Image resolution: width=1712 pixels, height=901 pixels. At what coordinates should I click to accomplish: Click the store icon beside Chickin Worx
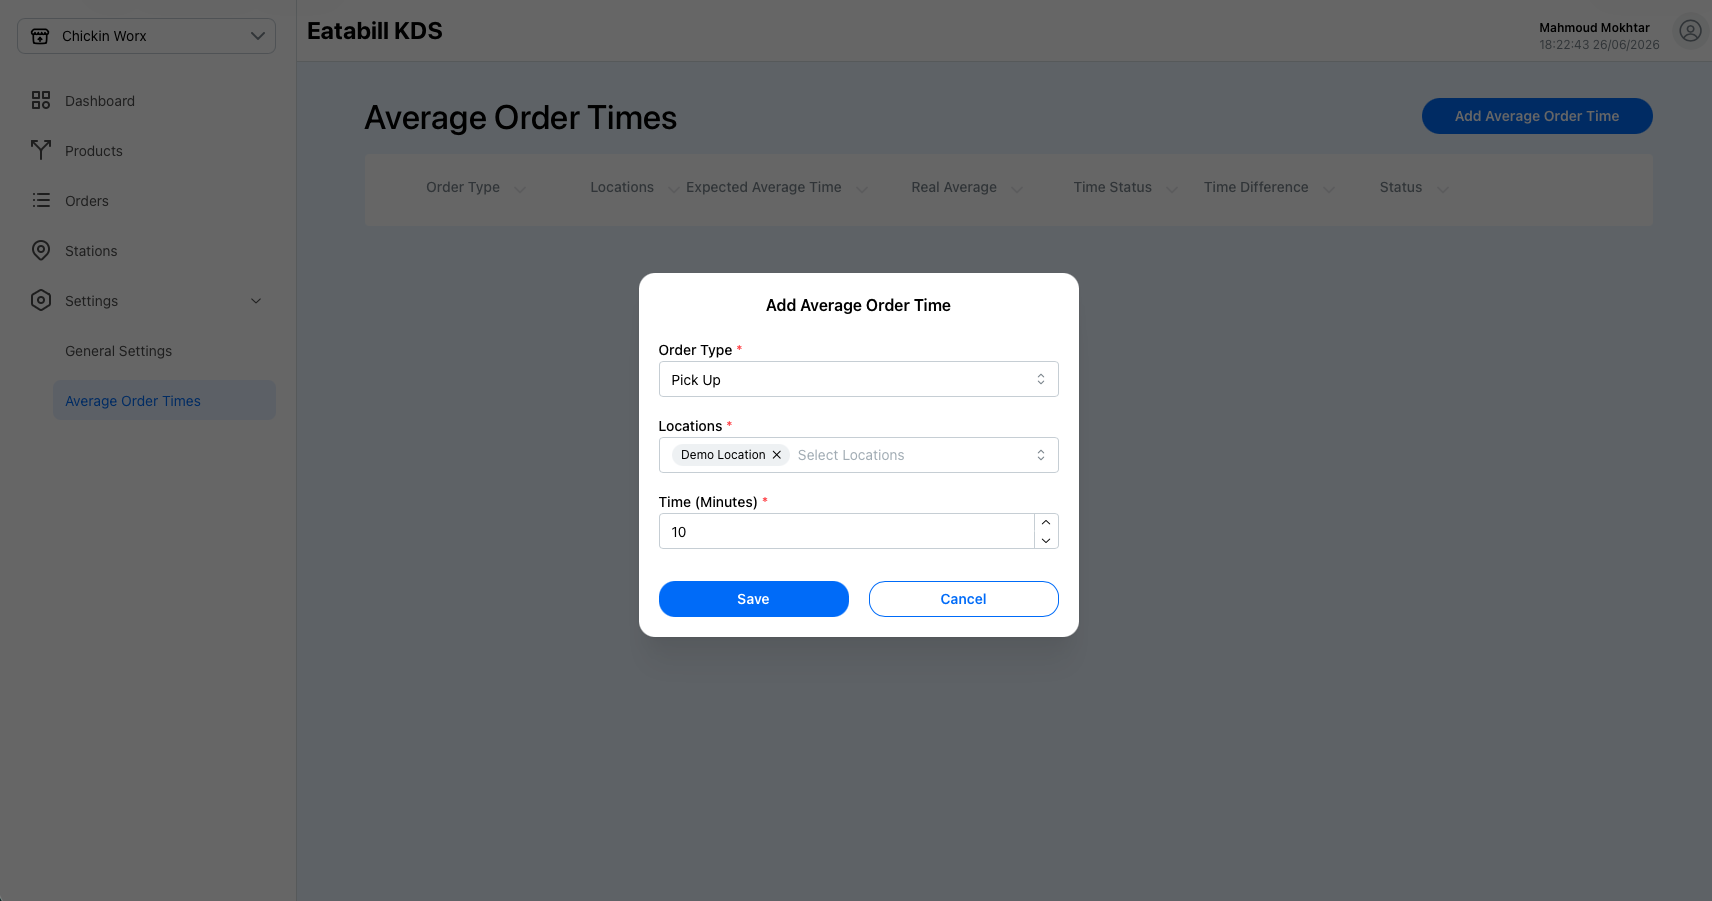click(40, 36)
